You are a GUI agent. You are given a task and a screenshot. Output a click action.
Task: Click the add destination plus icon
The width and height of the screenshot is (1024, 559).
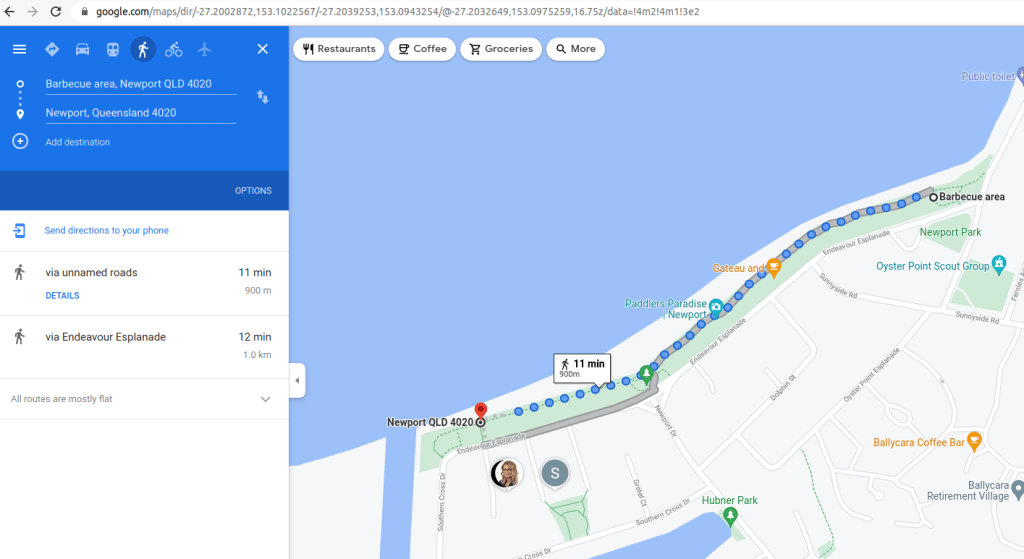click(20, 142)
